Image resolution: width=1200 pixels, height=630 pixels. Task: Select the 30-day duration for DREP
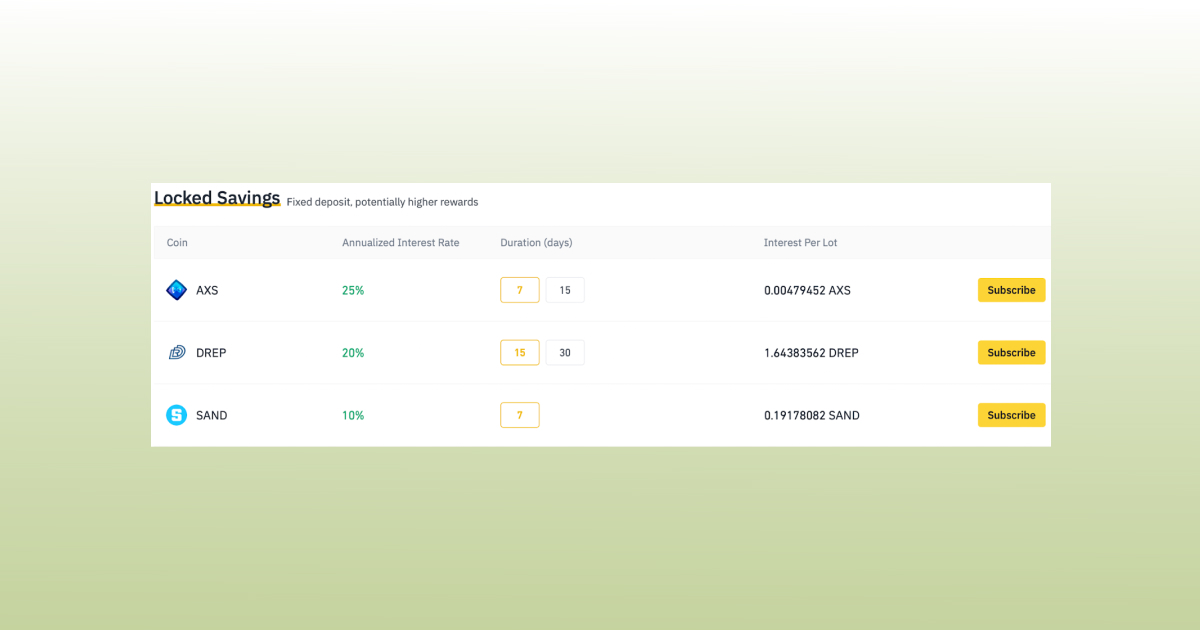coord(564,352)
